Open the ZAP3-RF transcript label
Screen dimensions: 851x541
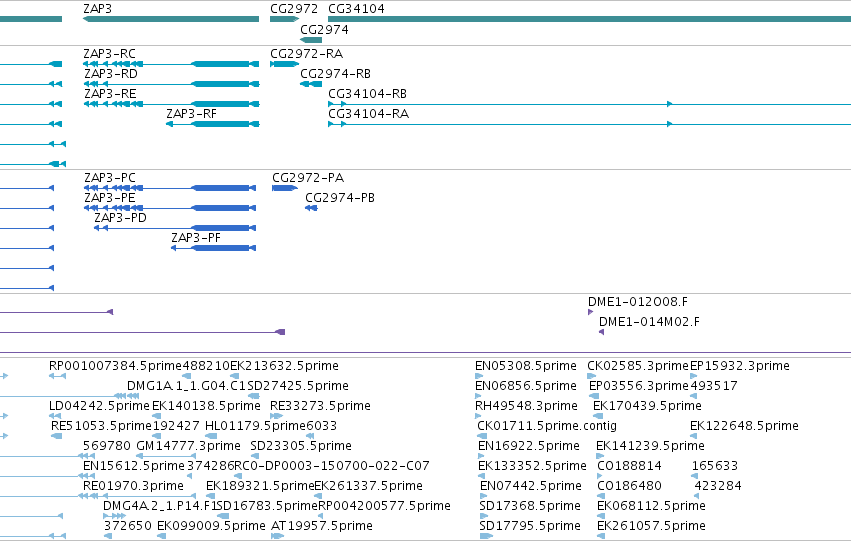click(192, 114)
